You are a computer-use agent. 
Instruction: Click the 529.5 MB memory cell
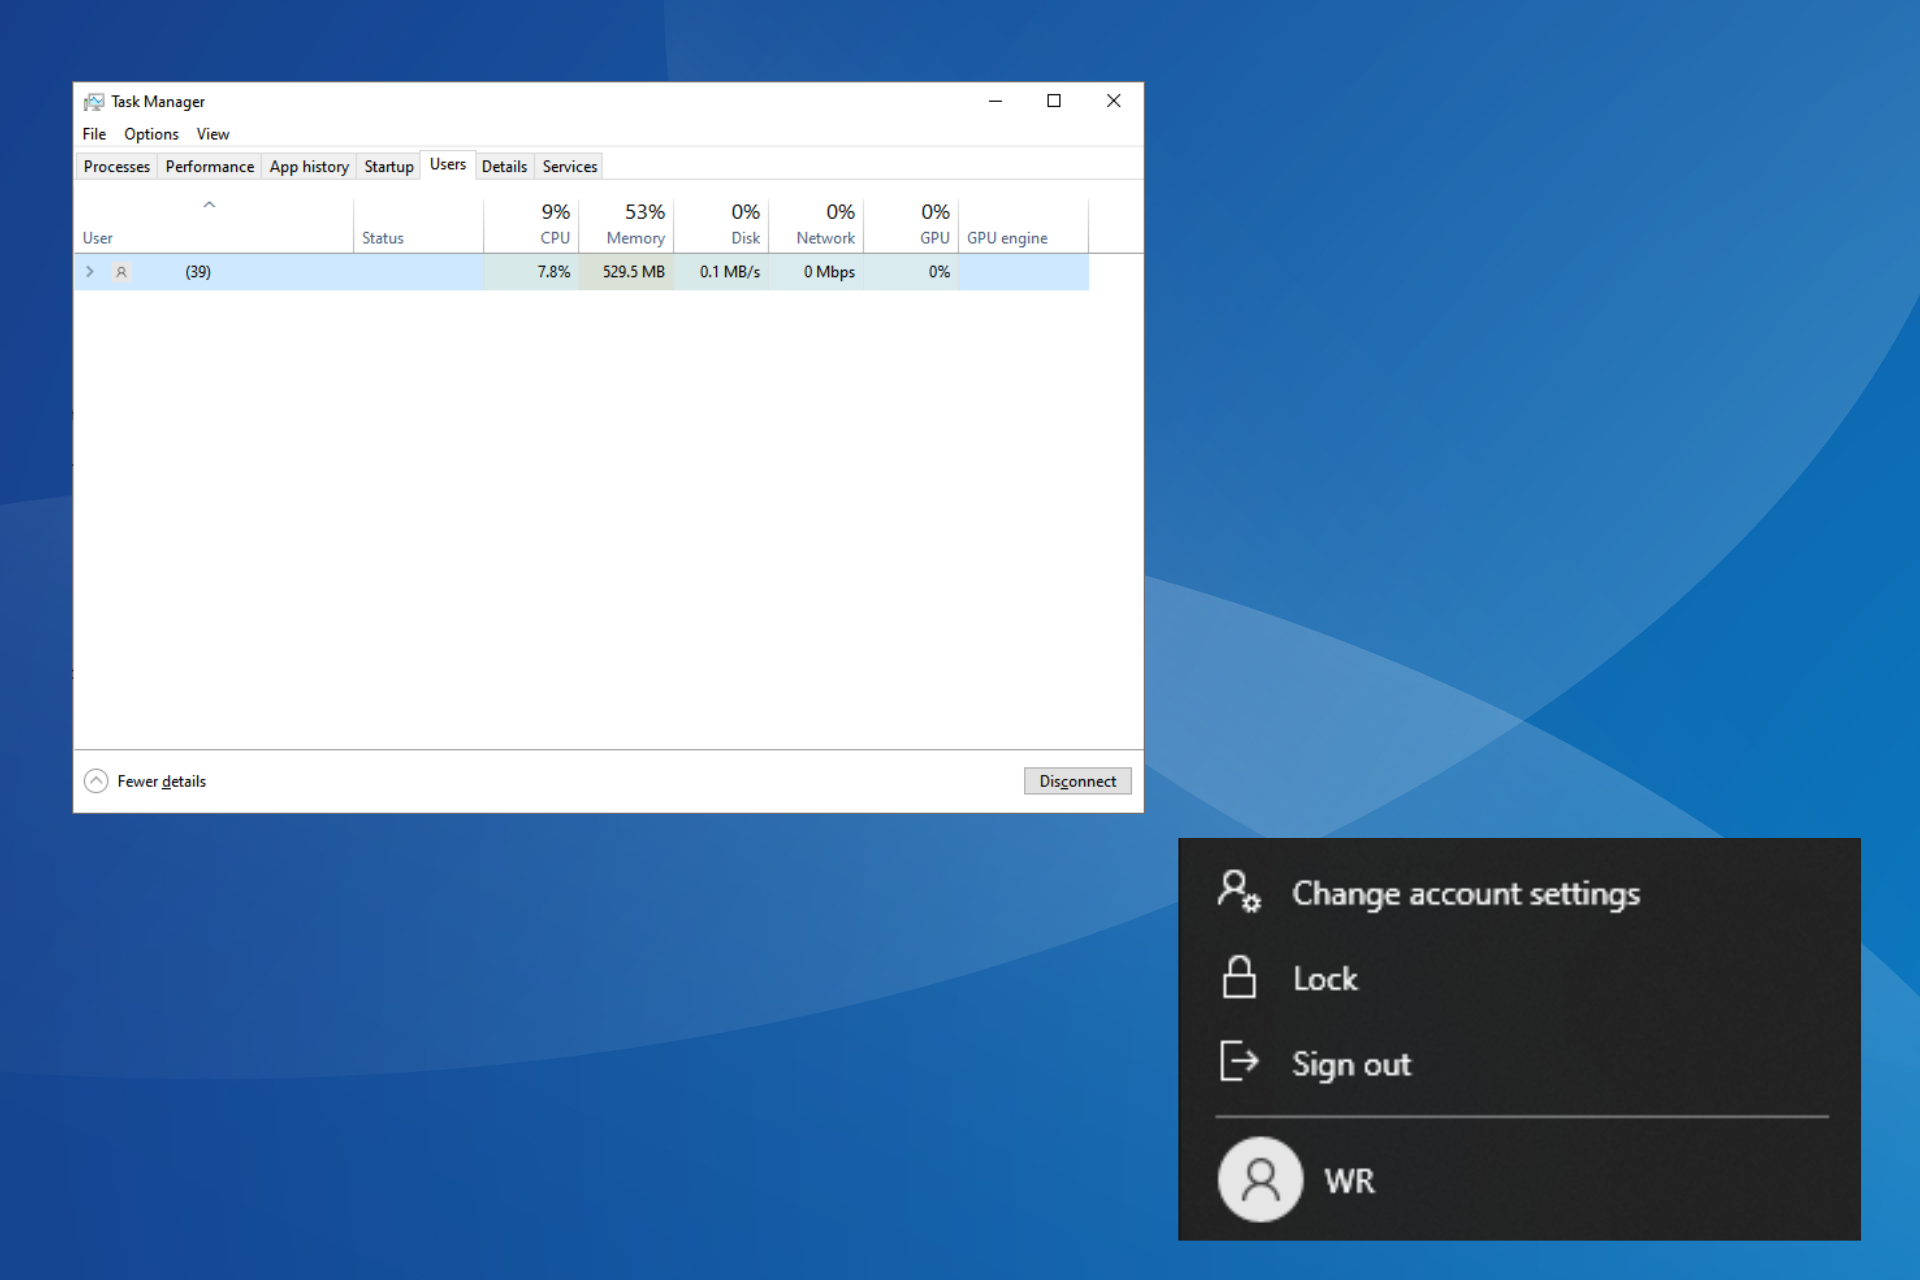(x=626, y=272)
